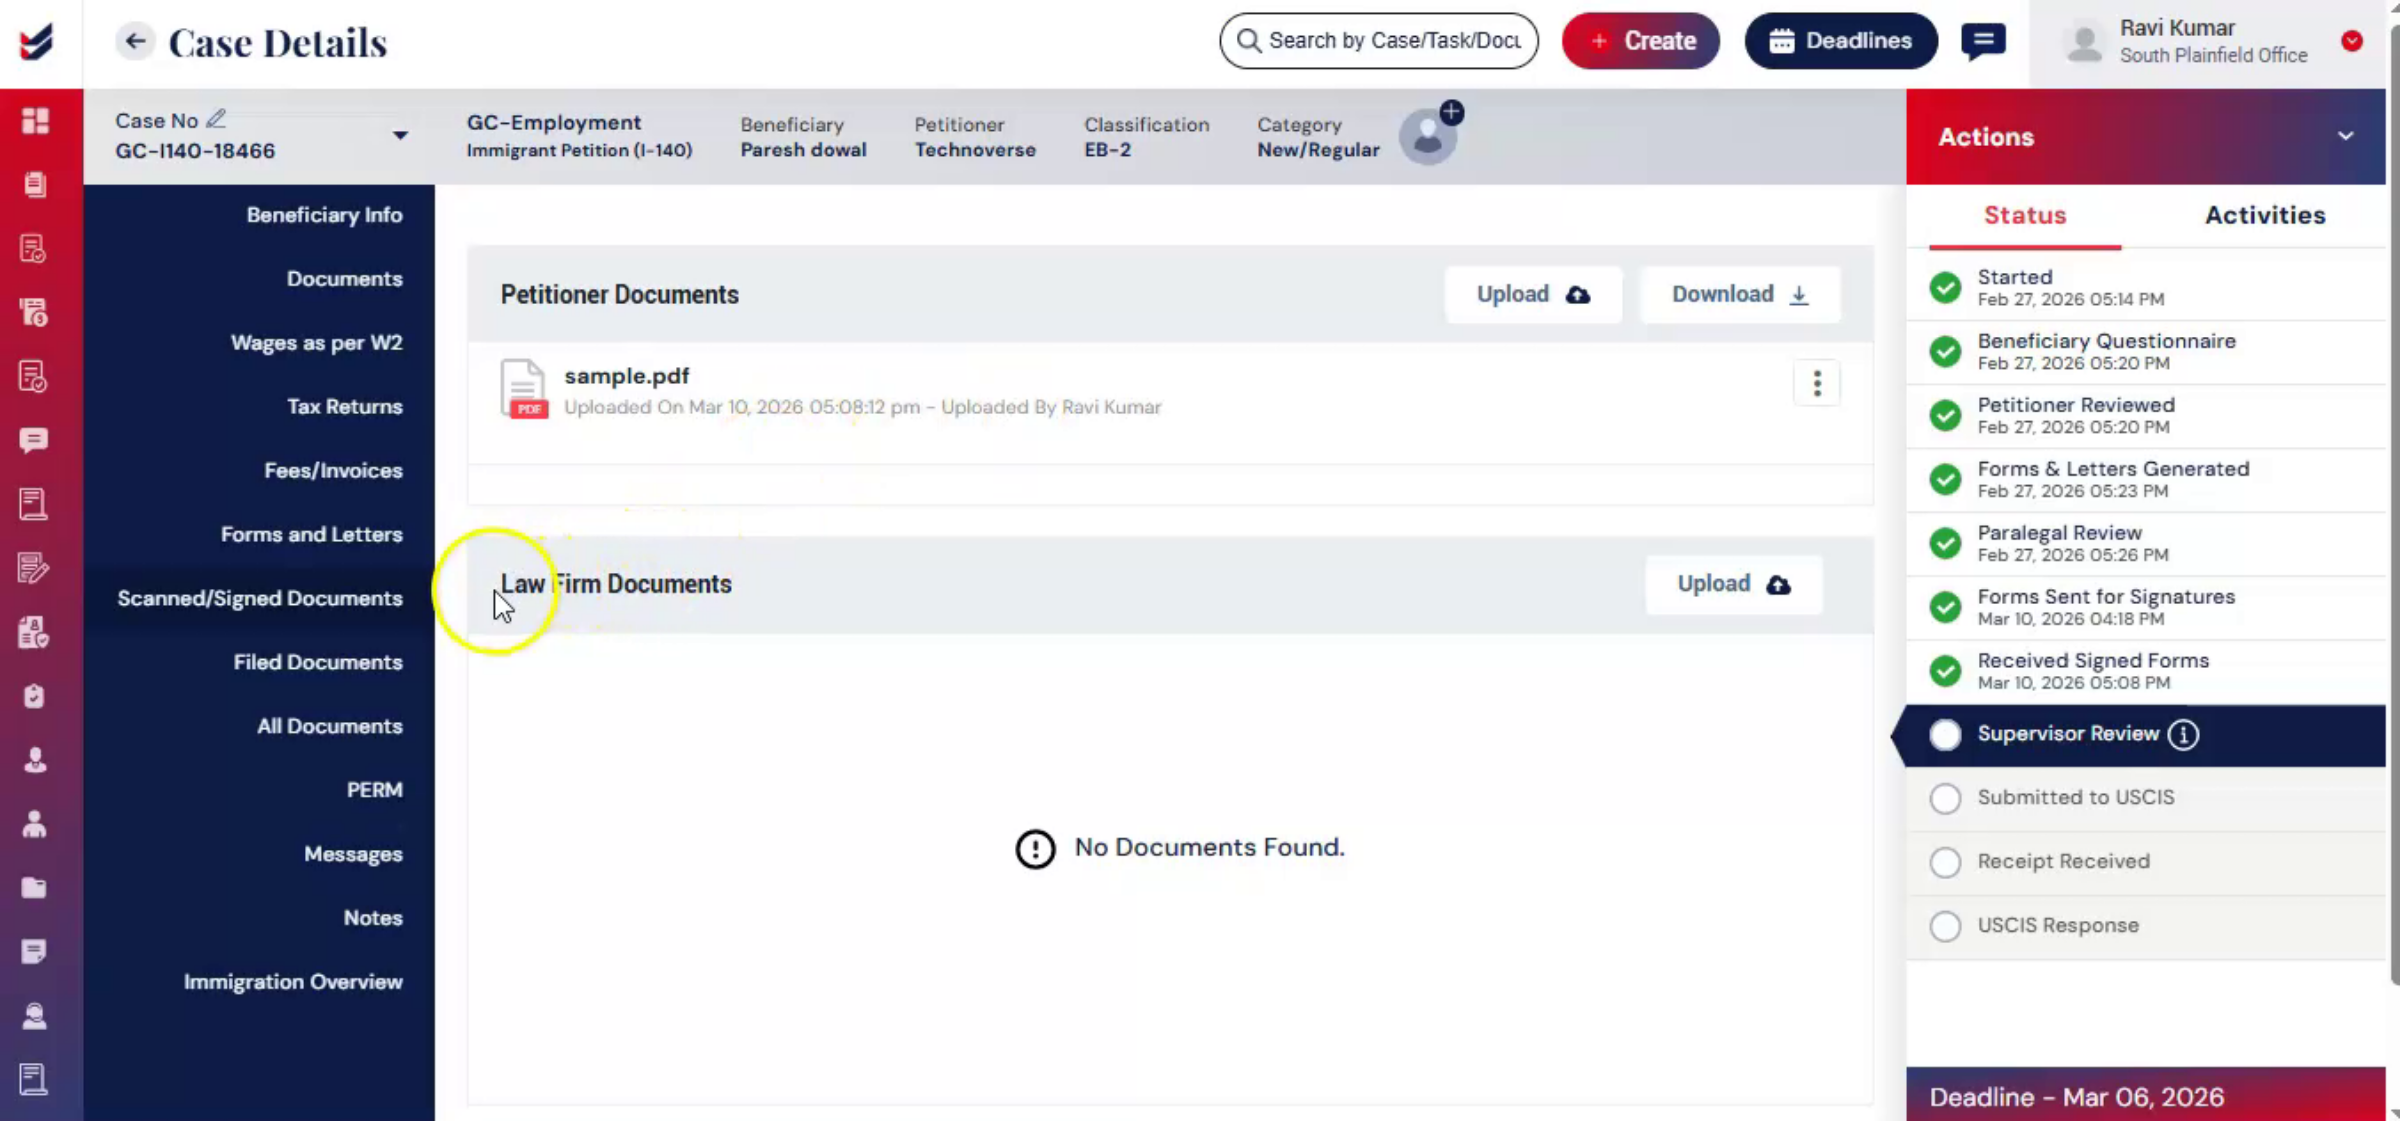Open Immigration Overview section

(x=292, y=982)
